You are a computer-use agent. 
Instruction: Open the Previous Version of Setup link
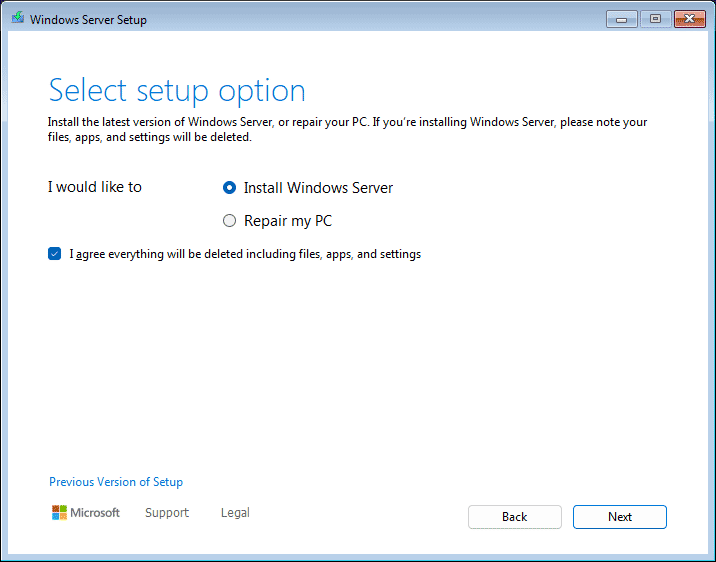pyautogui.click(x=116, y=482)
